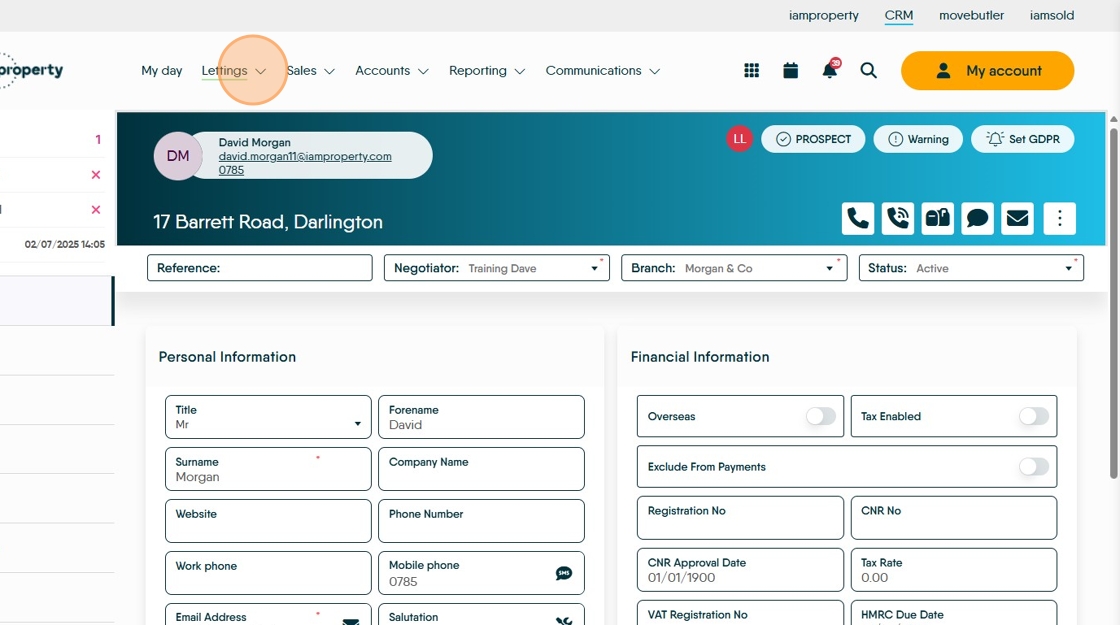Open the apps grid icon
1120x625 pixels.
pos(751,70)
